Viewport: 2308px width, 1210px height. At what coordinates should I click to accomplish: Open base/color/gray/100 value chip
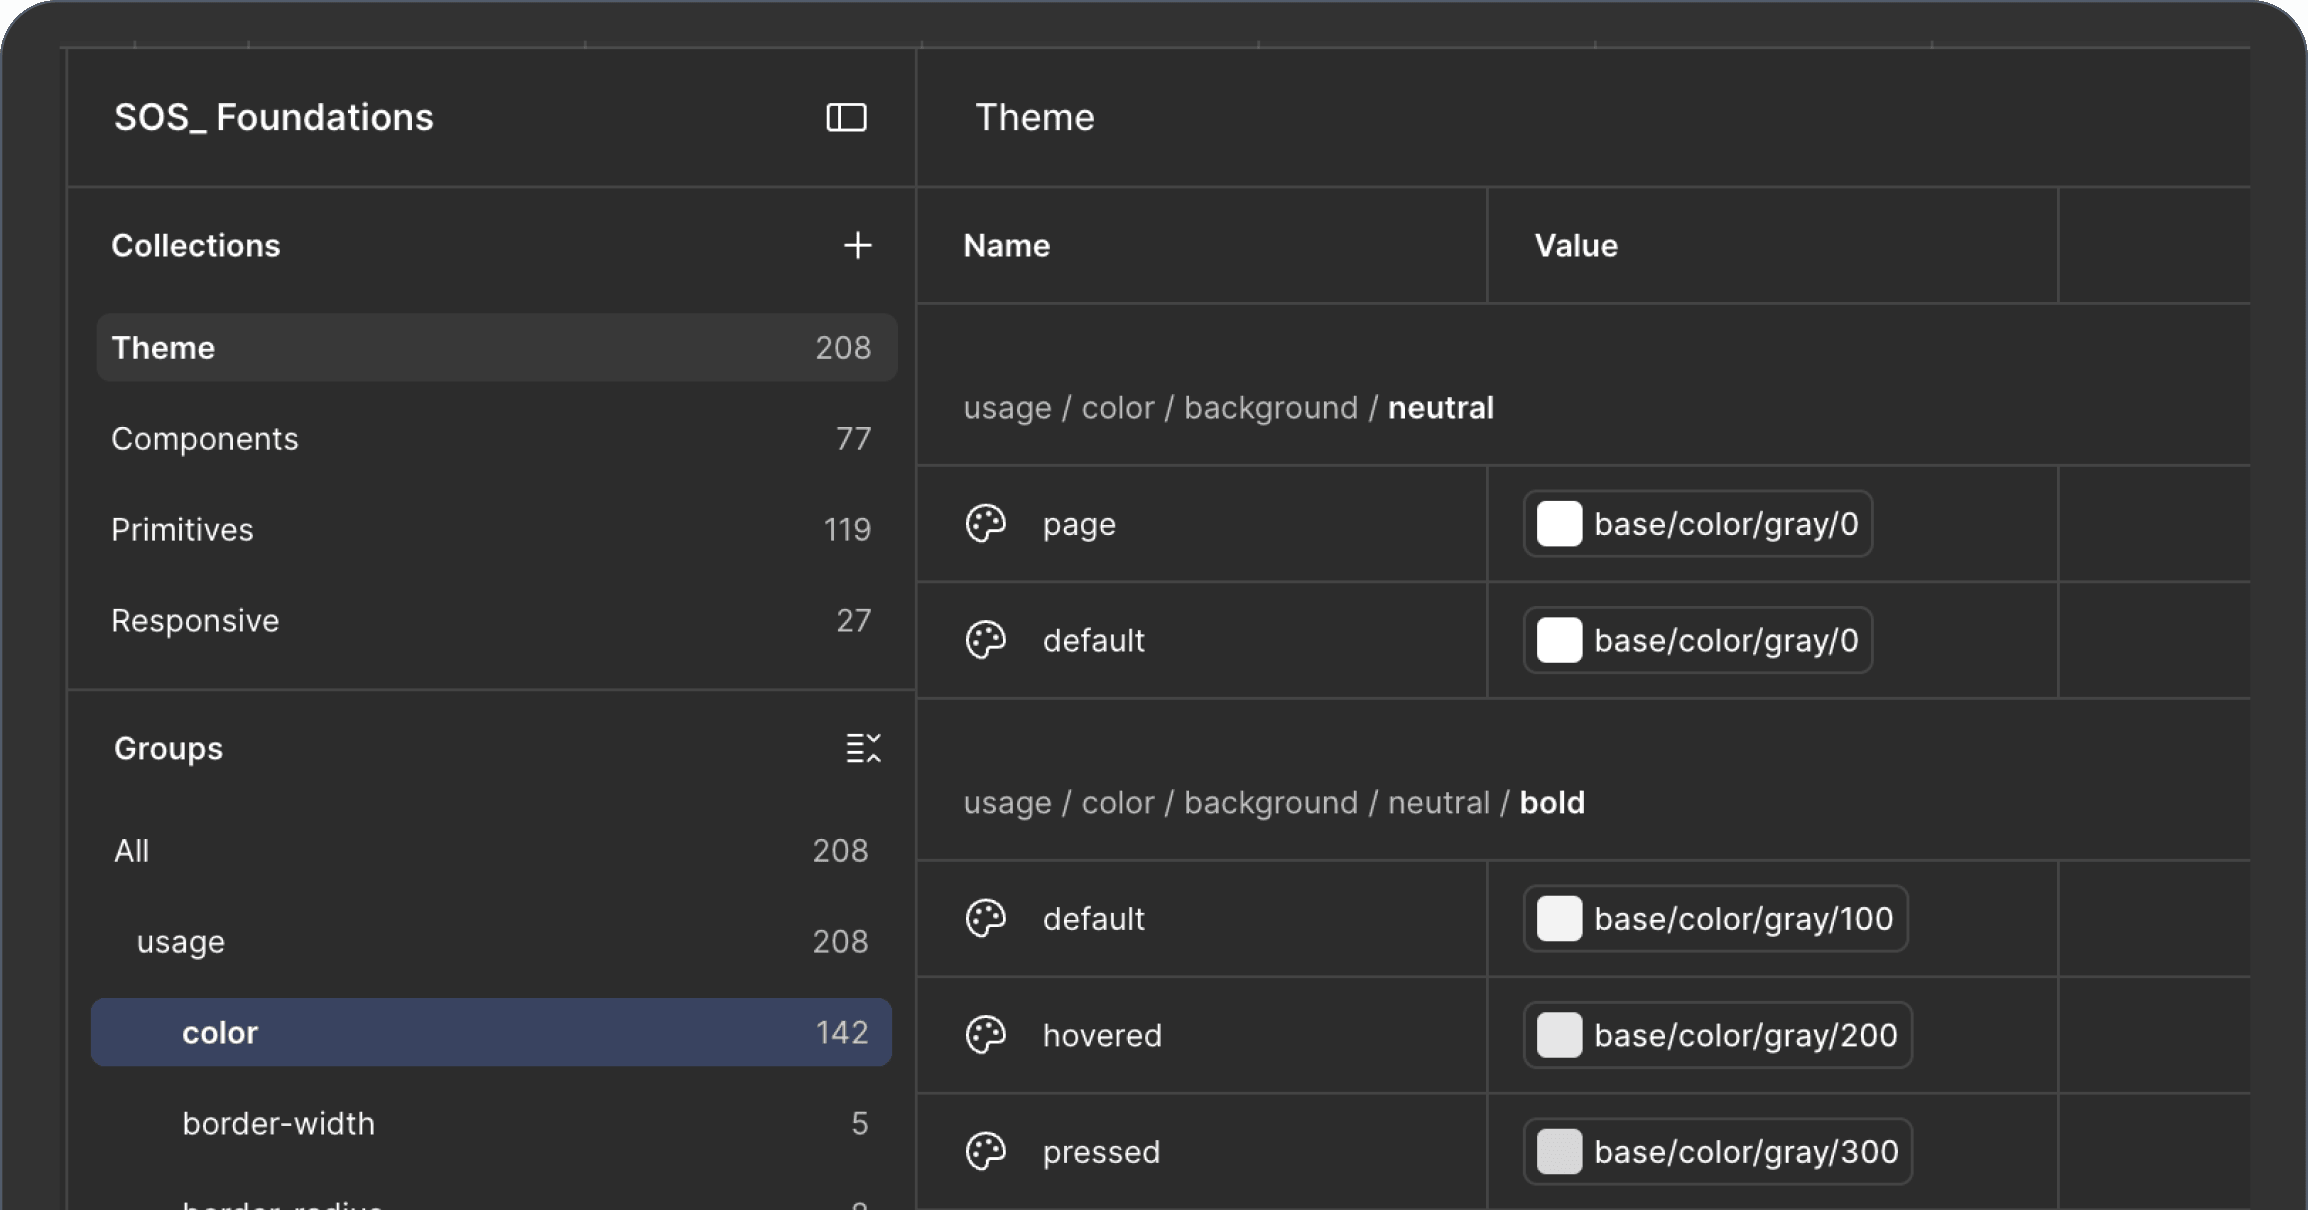[1715, 918]
